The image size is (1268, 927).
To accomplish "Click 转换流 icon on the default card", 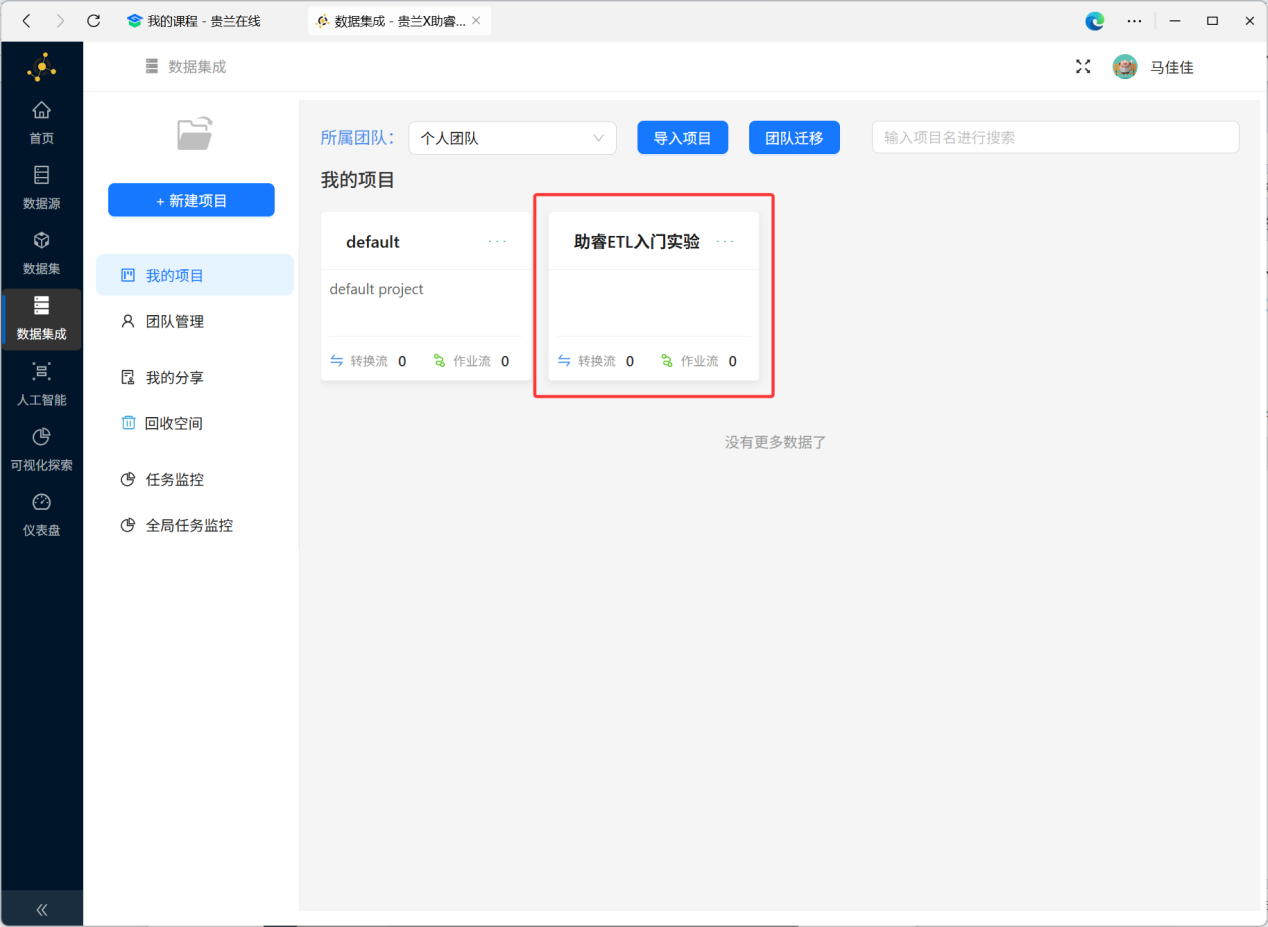I will (x=337, y=361).
